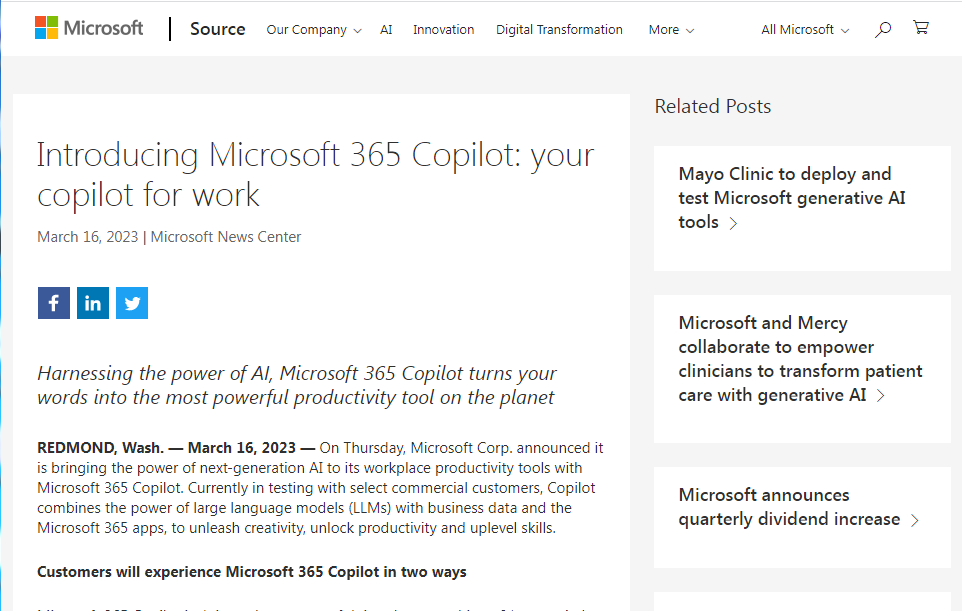Viewport: 962px width, 611px height.
Task: Open Mayo Clinic generative AI post
Action: pyautogui.click(x=790, y=197)
